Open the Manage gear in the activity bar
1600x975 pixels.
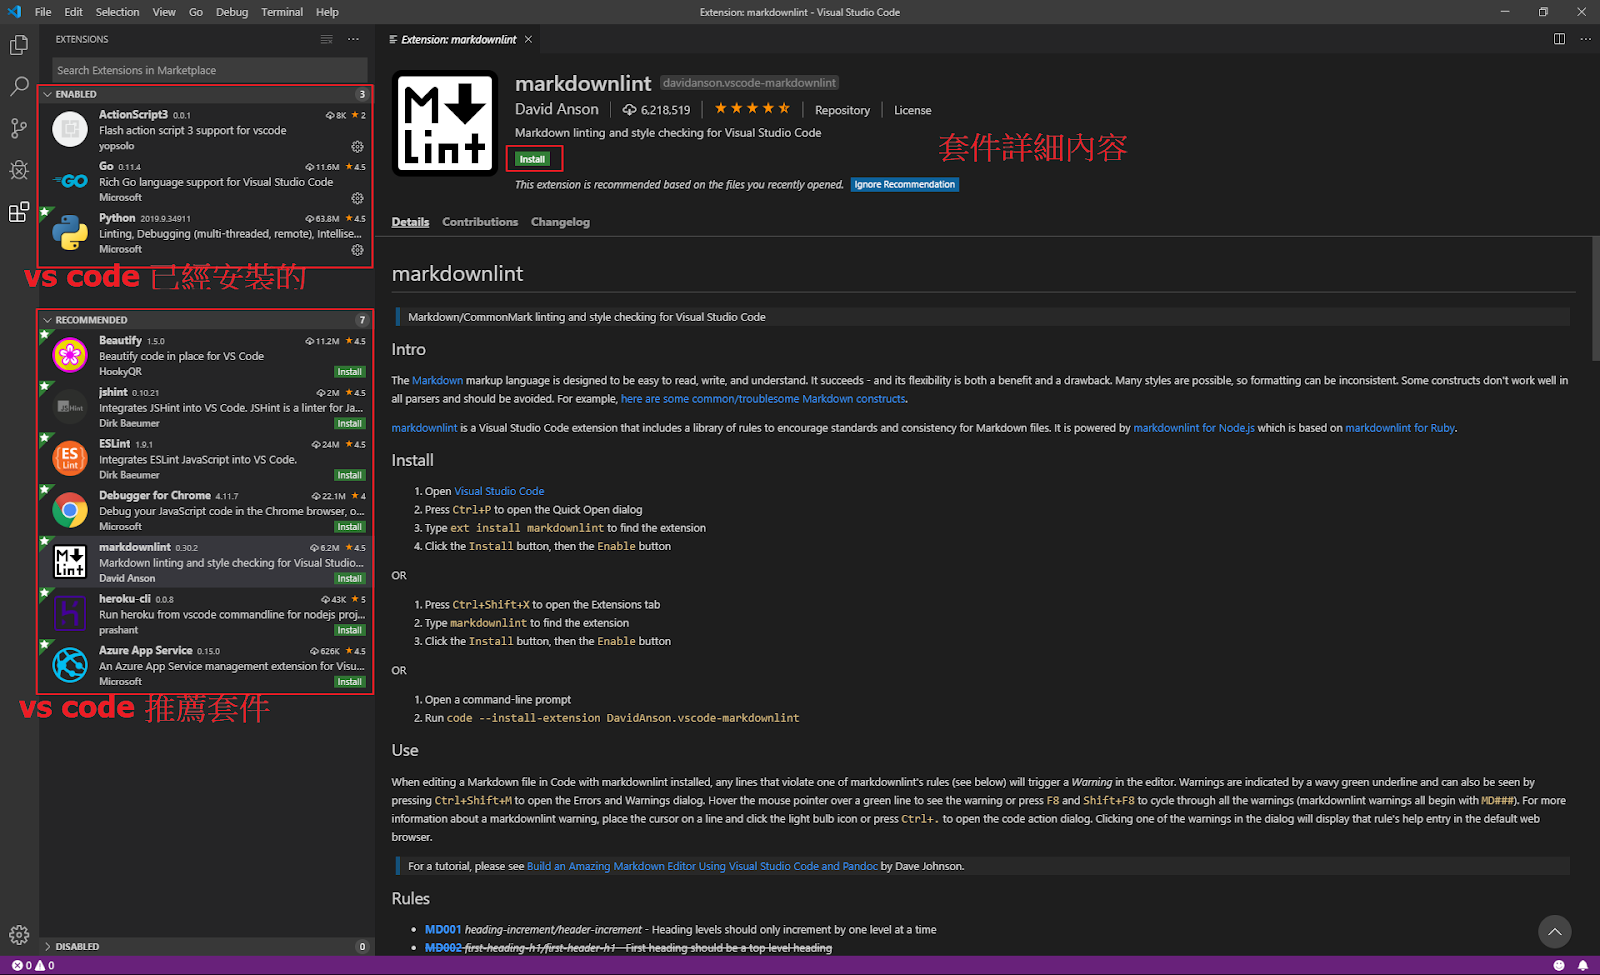(19, 935)
